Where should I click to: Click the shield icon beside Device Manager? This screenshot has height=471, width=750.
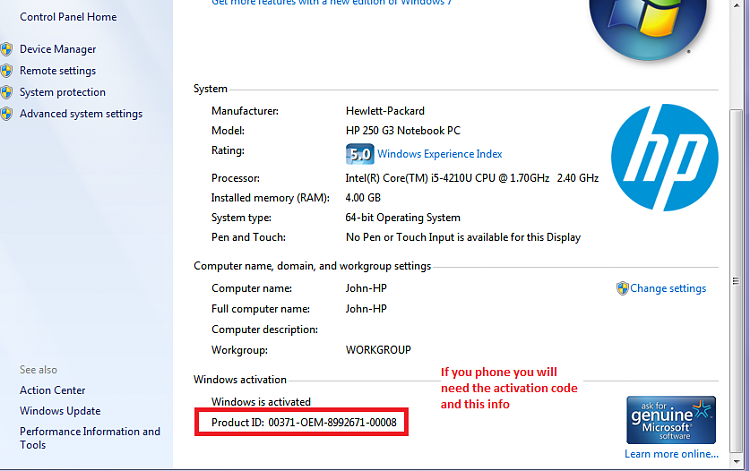point(6,49)
